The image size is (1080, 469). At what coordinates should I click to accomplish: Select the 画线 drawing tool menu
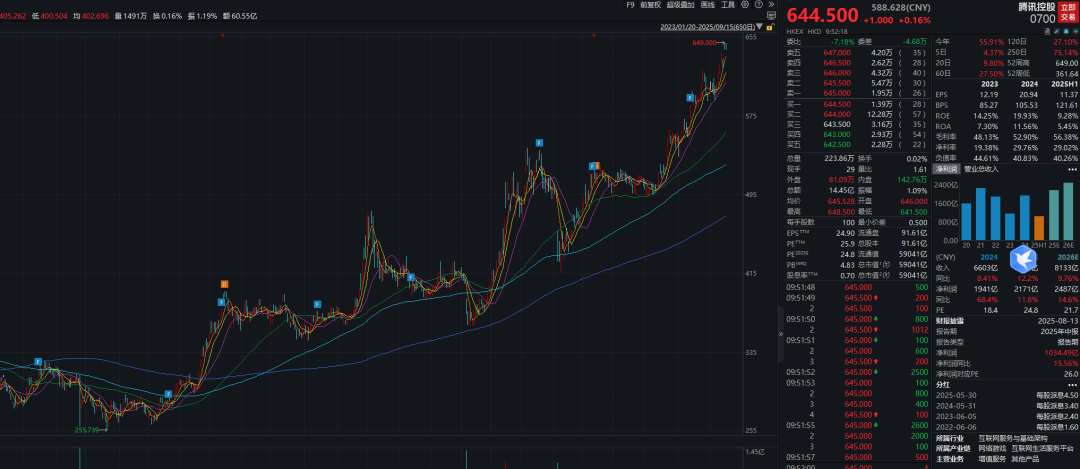707,4
